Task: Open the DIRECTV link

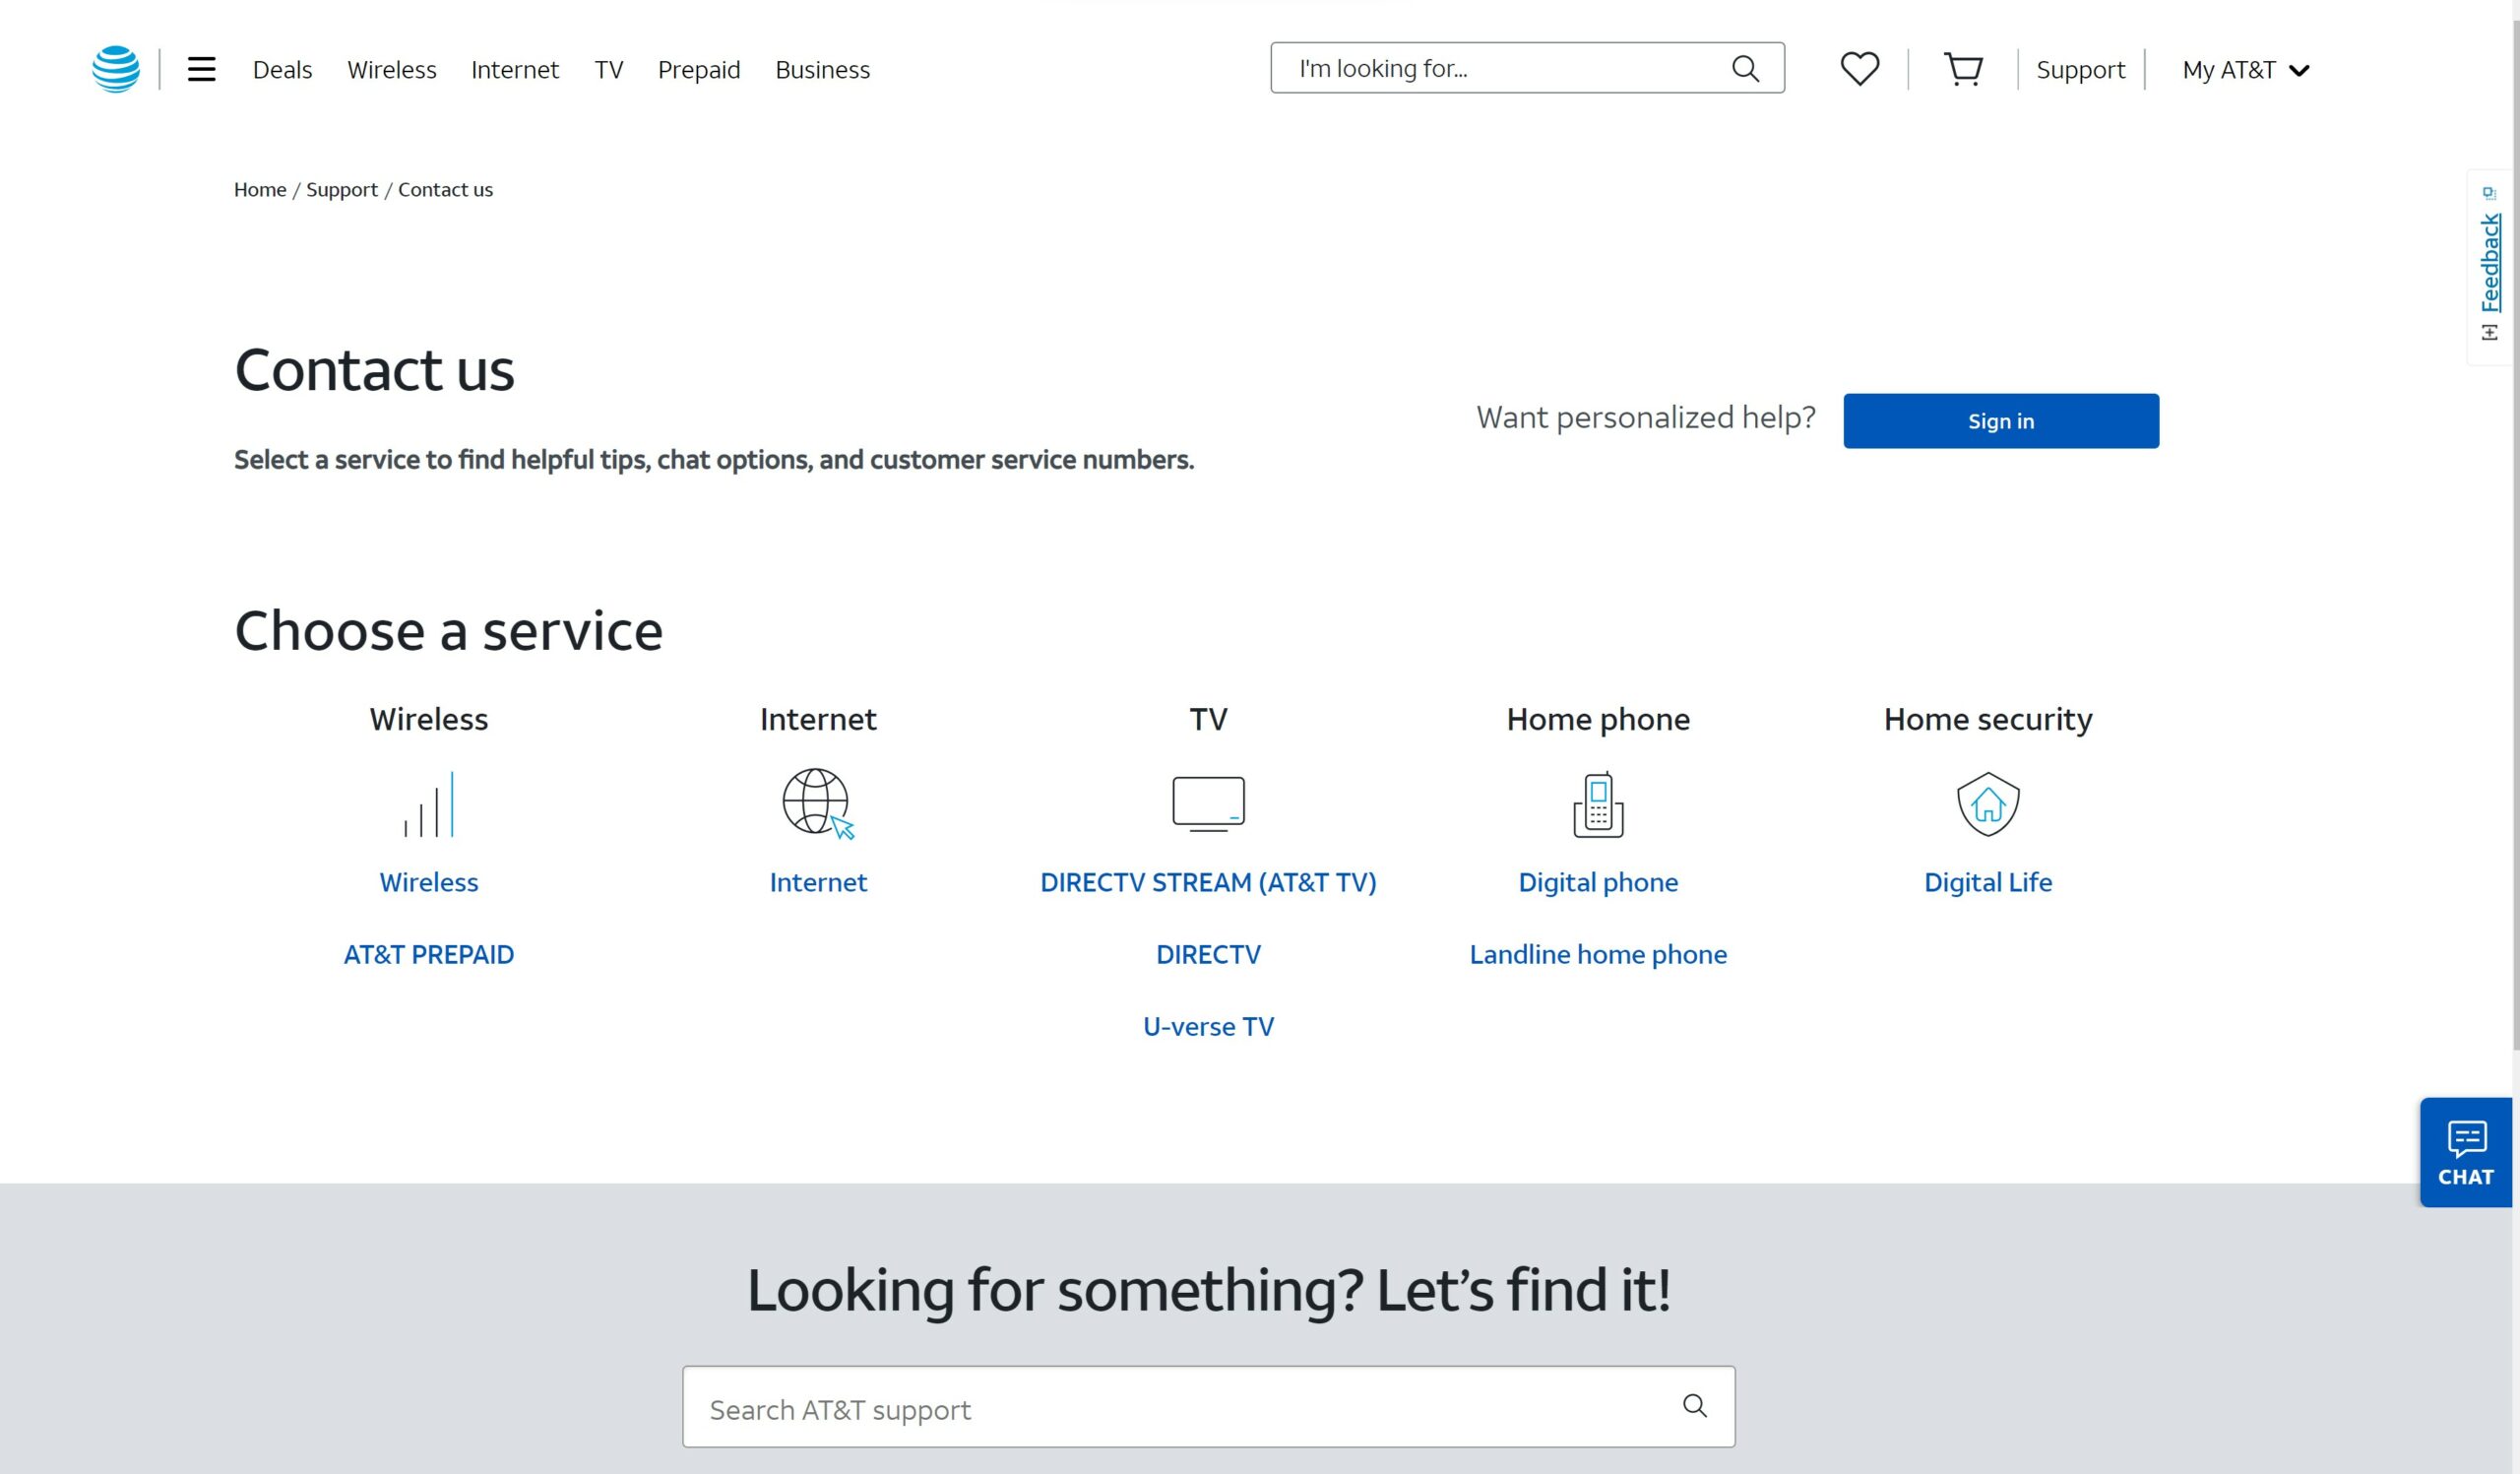Action: [1208, 954]
